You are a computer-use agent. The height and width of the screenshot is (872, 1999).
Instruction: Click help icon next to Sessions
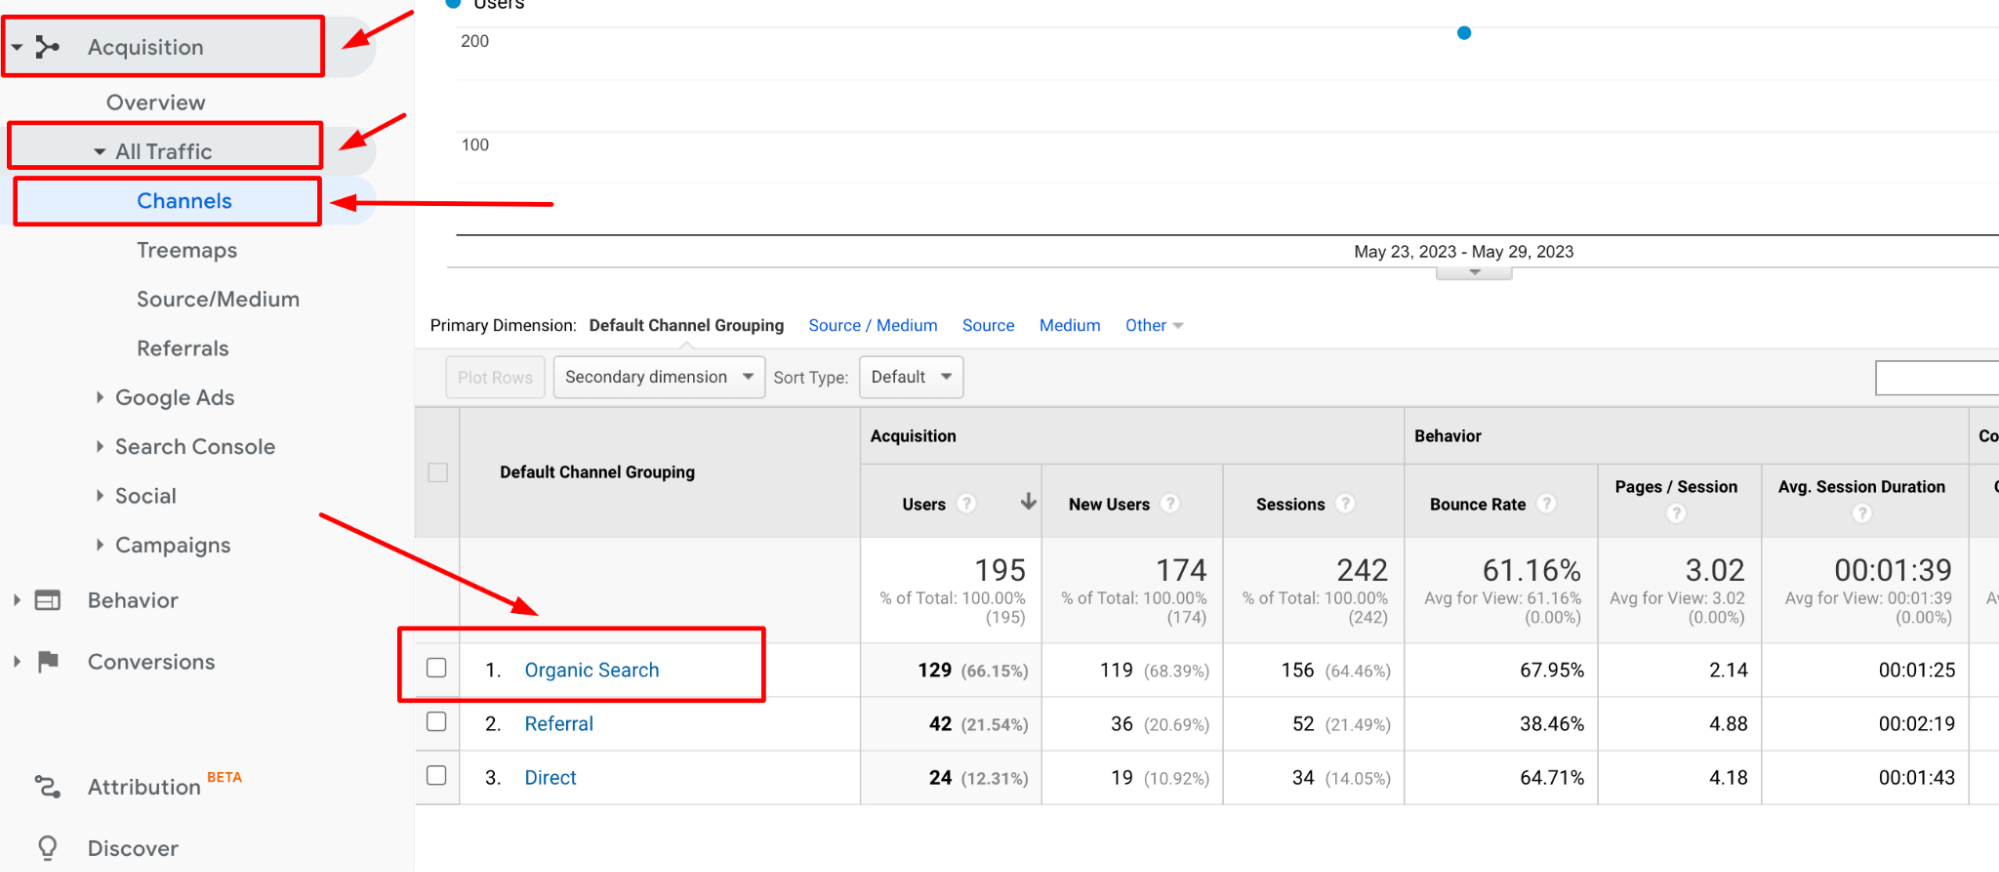coord(1345,504)
